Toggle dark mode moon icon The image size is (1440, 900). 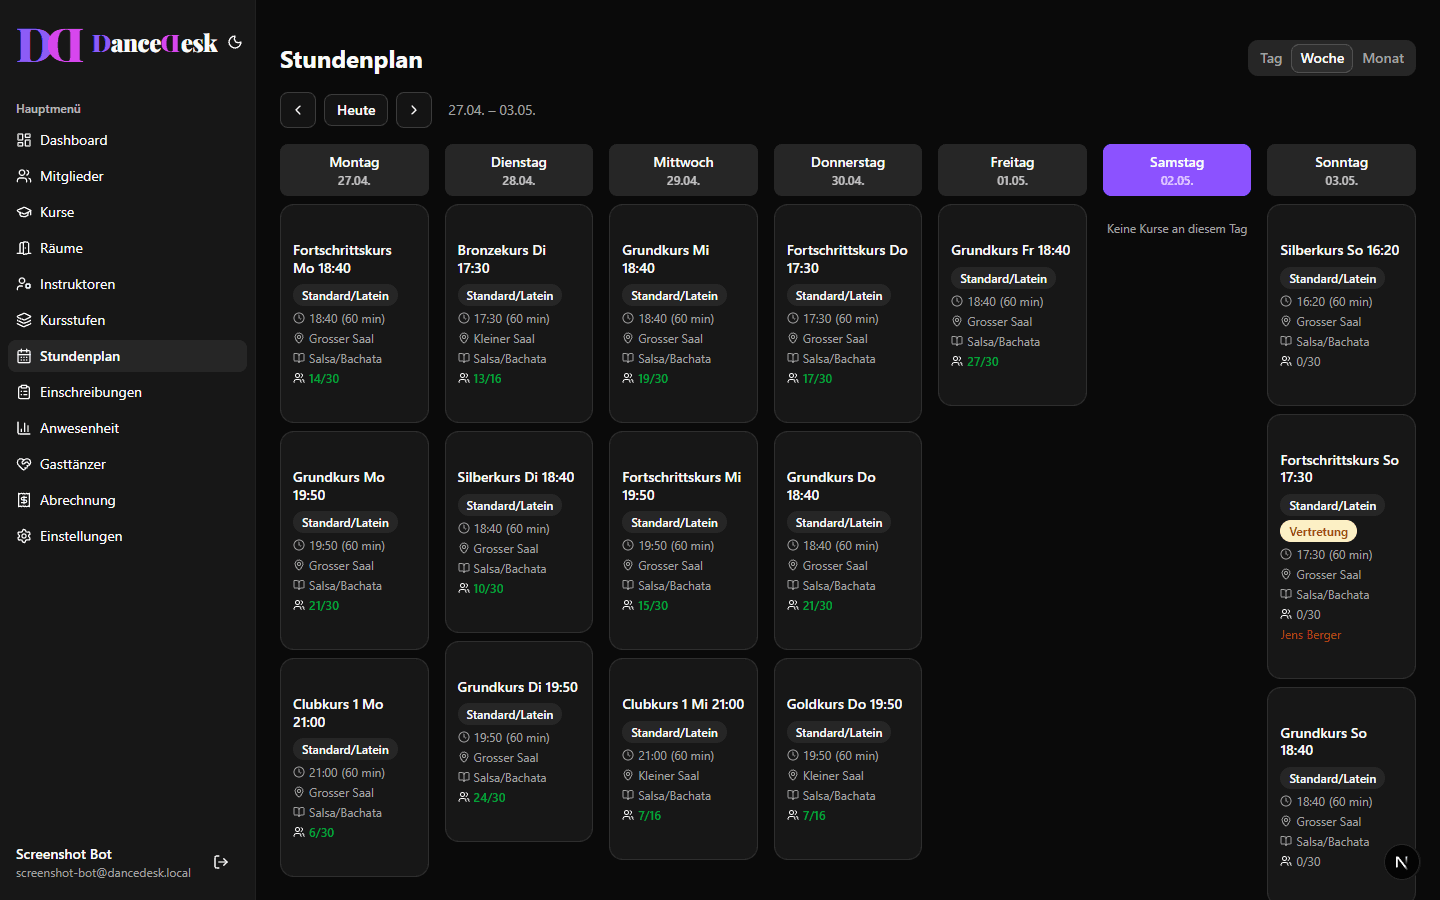(x=235, y=42)
